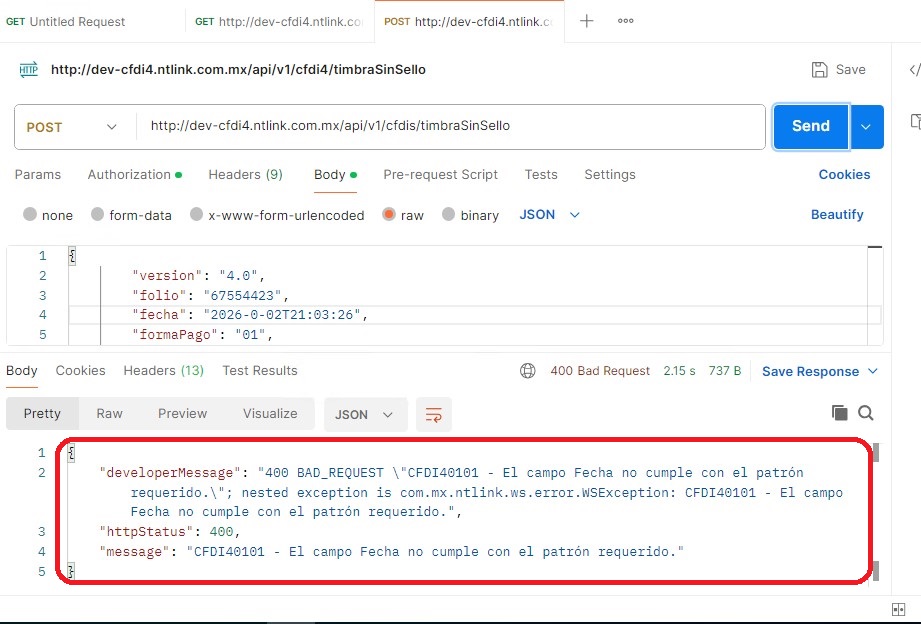
Task: Expand the Send button dropdown arrow
Action: (866, 127)
